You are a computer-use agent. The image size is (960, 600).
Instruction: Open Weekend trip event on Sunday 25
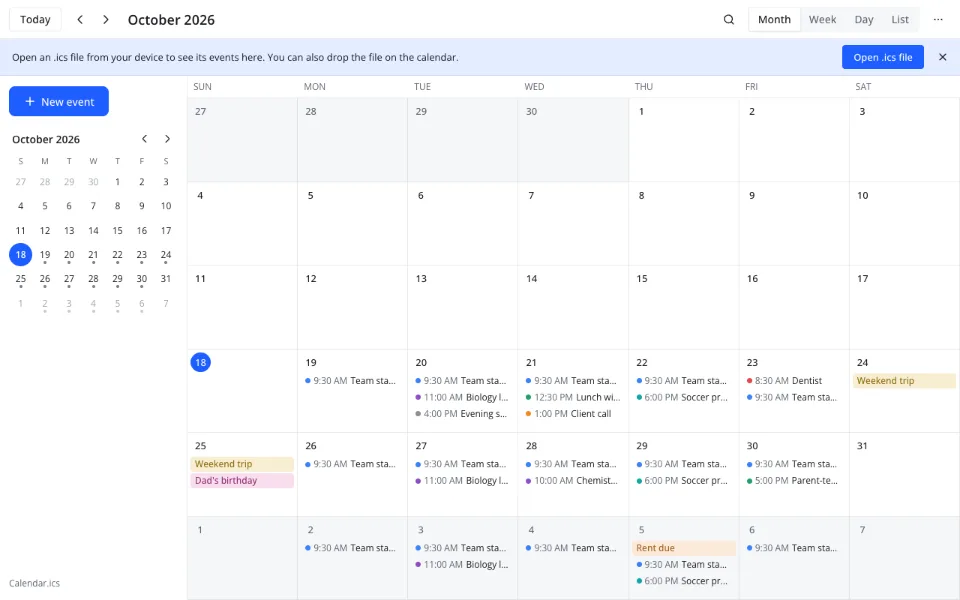[242, 464]
